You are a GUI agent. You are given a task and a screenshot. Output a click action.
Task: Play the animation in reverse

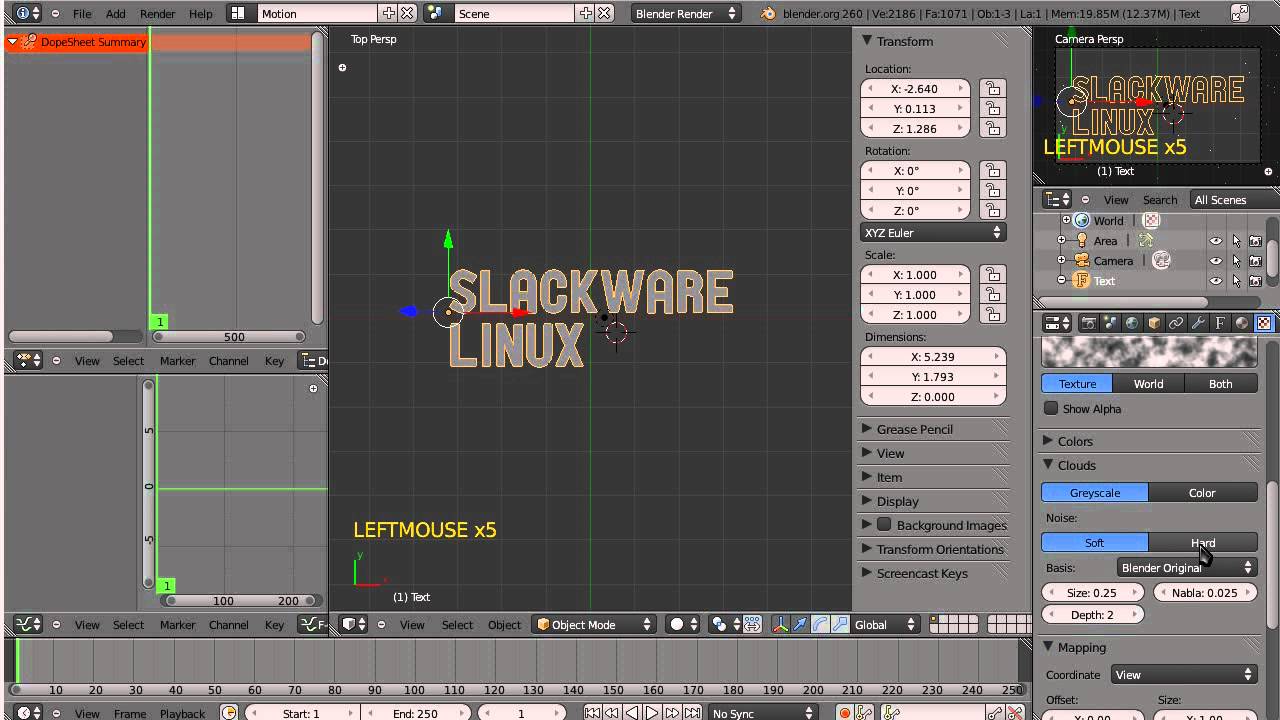coord(632,713)
